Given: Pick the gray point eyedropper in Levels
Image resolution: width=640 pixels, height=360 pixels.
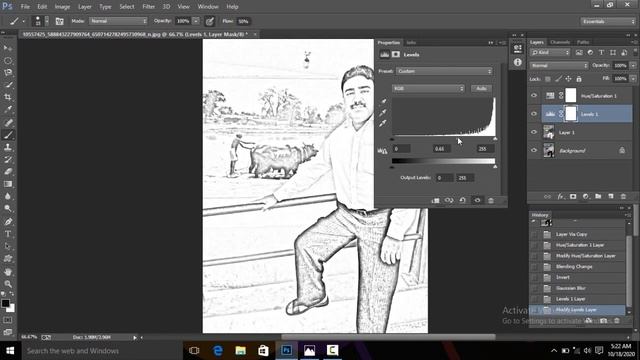Looking at the screenshot, I should (x=383, y=112).
